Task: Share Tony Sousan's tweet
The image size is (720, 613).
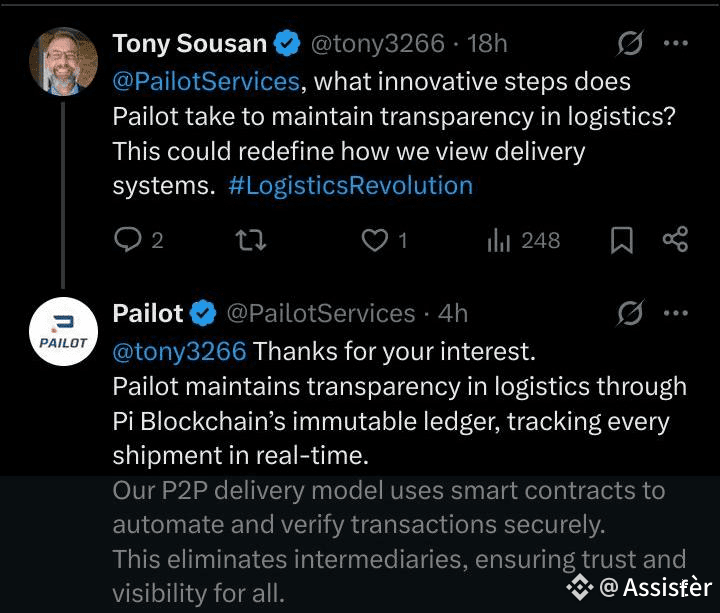Action: (676, 240)
